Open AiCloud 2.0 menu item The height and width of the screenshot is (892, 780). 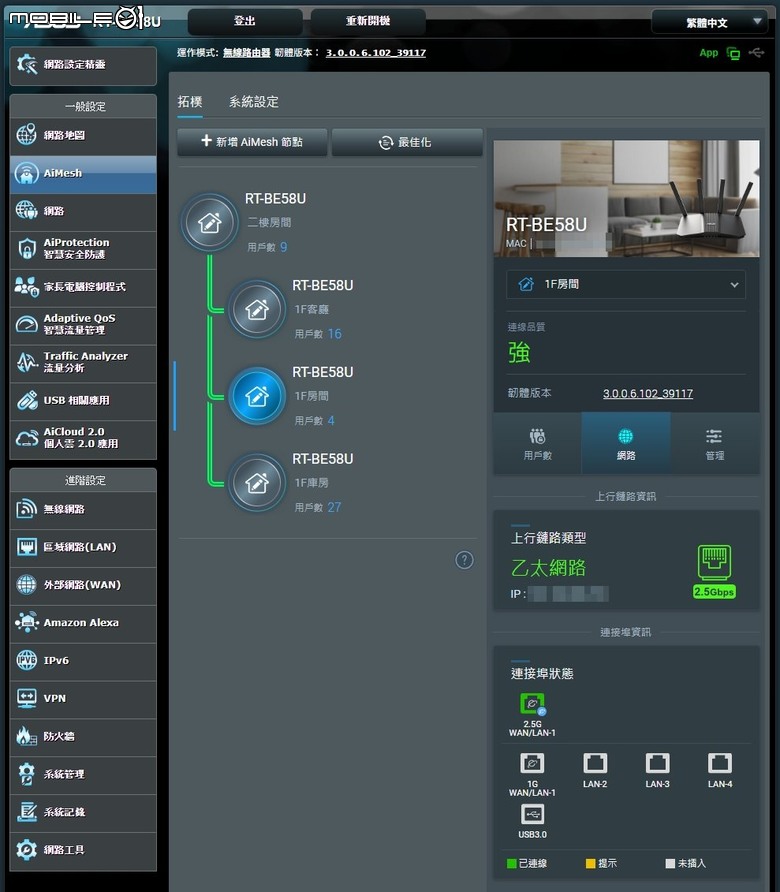click(x=83, y=438)
